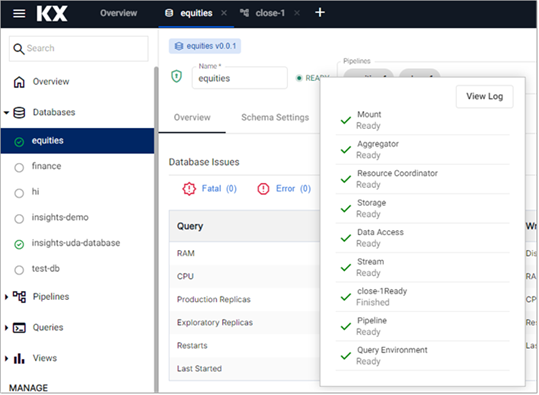Open Overview in the sidebar
This screenshot has width=539, height=395.
point(51,82)
